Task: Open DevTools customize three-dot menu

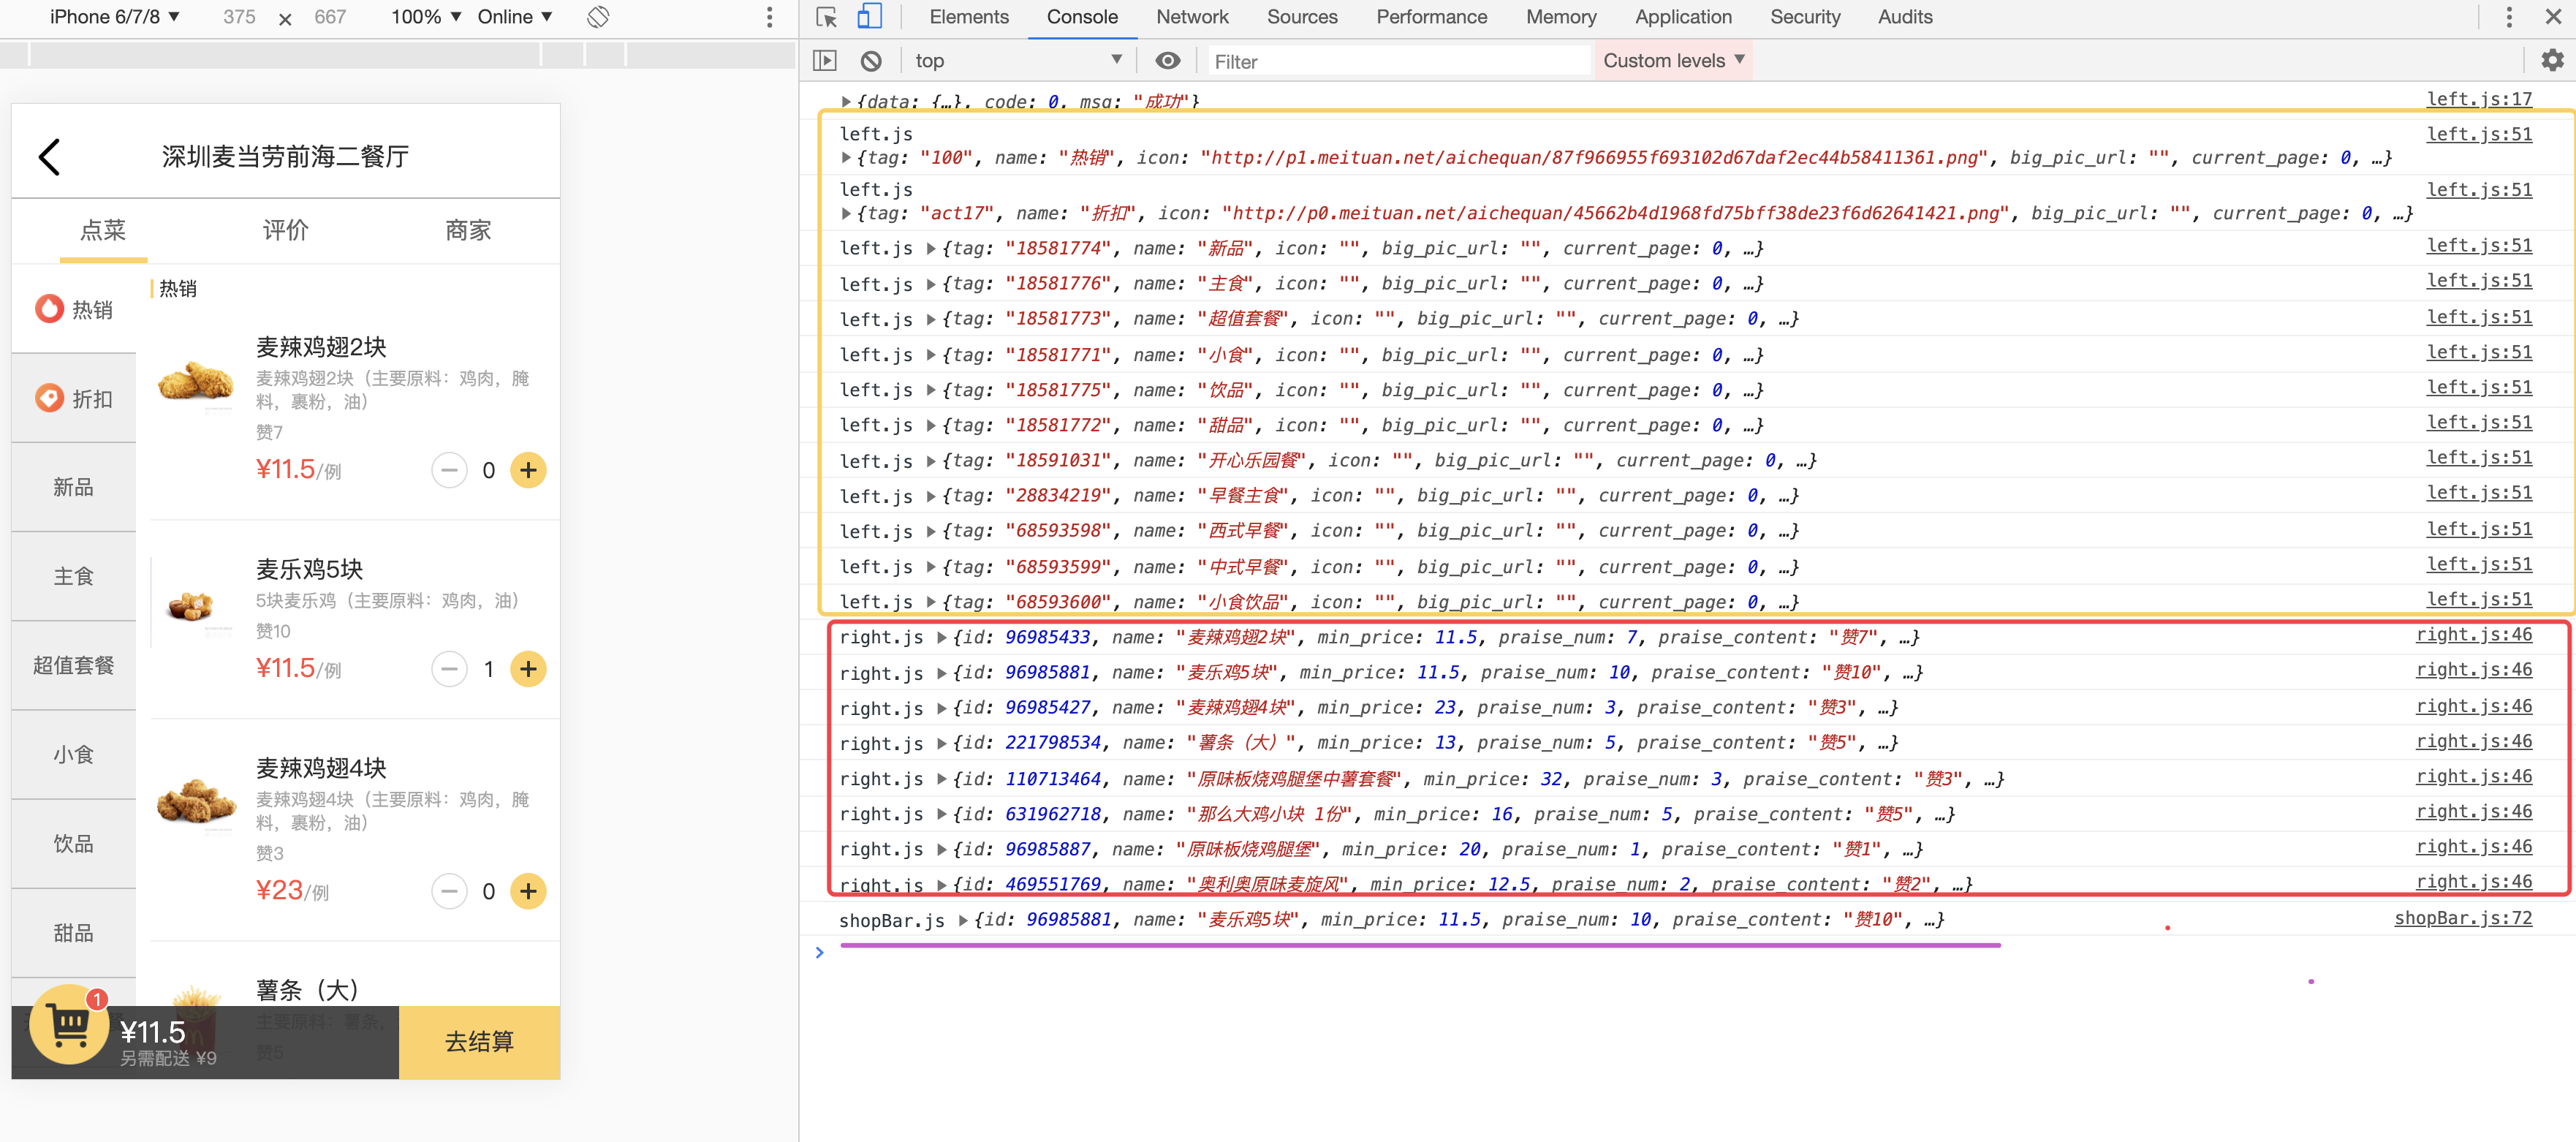Action: [x=2508, y=17]
